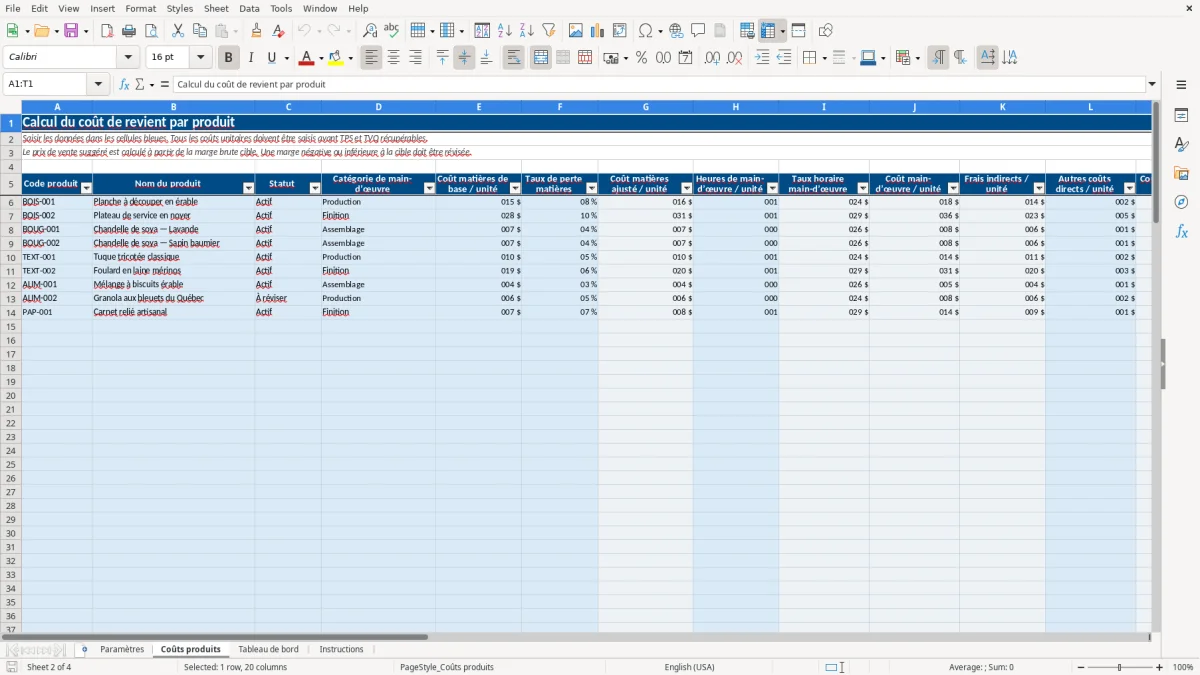This screenshot has width=1200, height=675.
Task: Open the Font Name dropdown
Action: click(x=128, y=58)
